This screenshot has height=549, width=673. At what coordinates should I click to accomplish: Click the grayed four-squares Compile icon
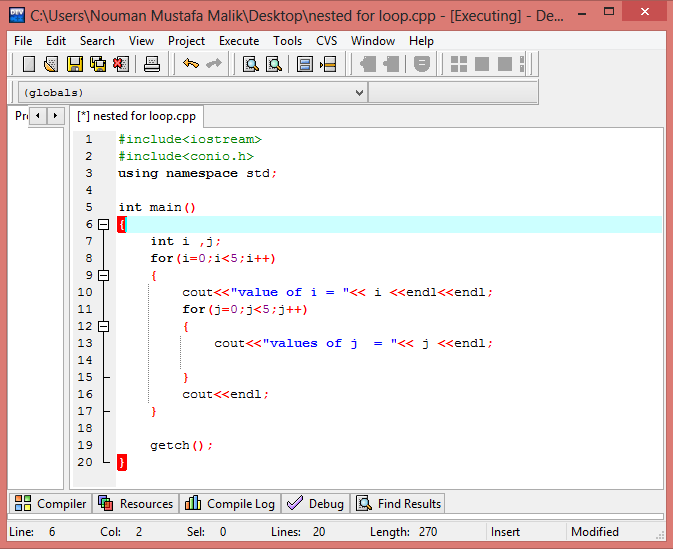point(459,64)
